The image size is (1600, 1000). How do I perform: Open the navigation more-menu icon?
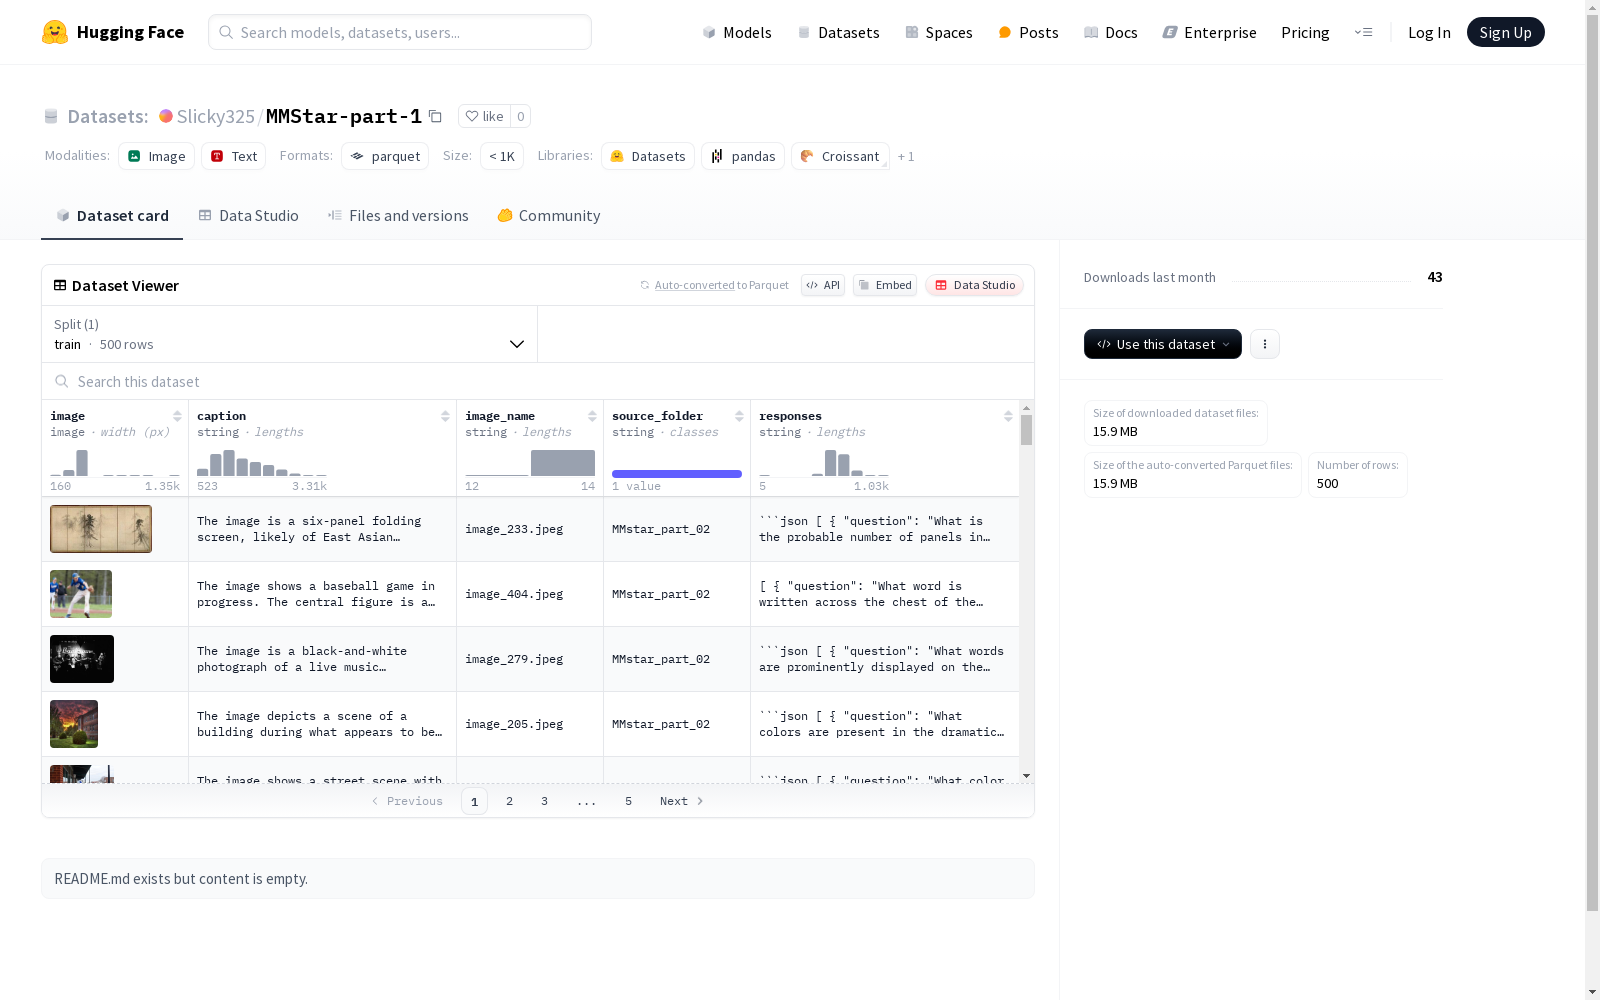coord(1363,32)
